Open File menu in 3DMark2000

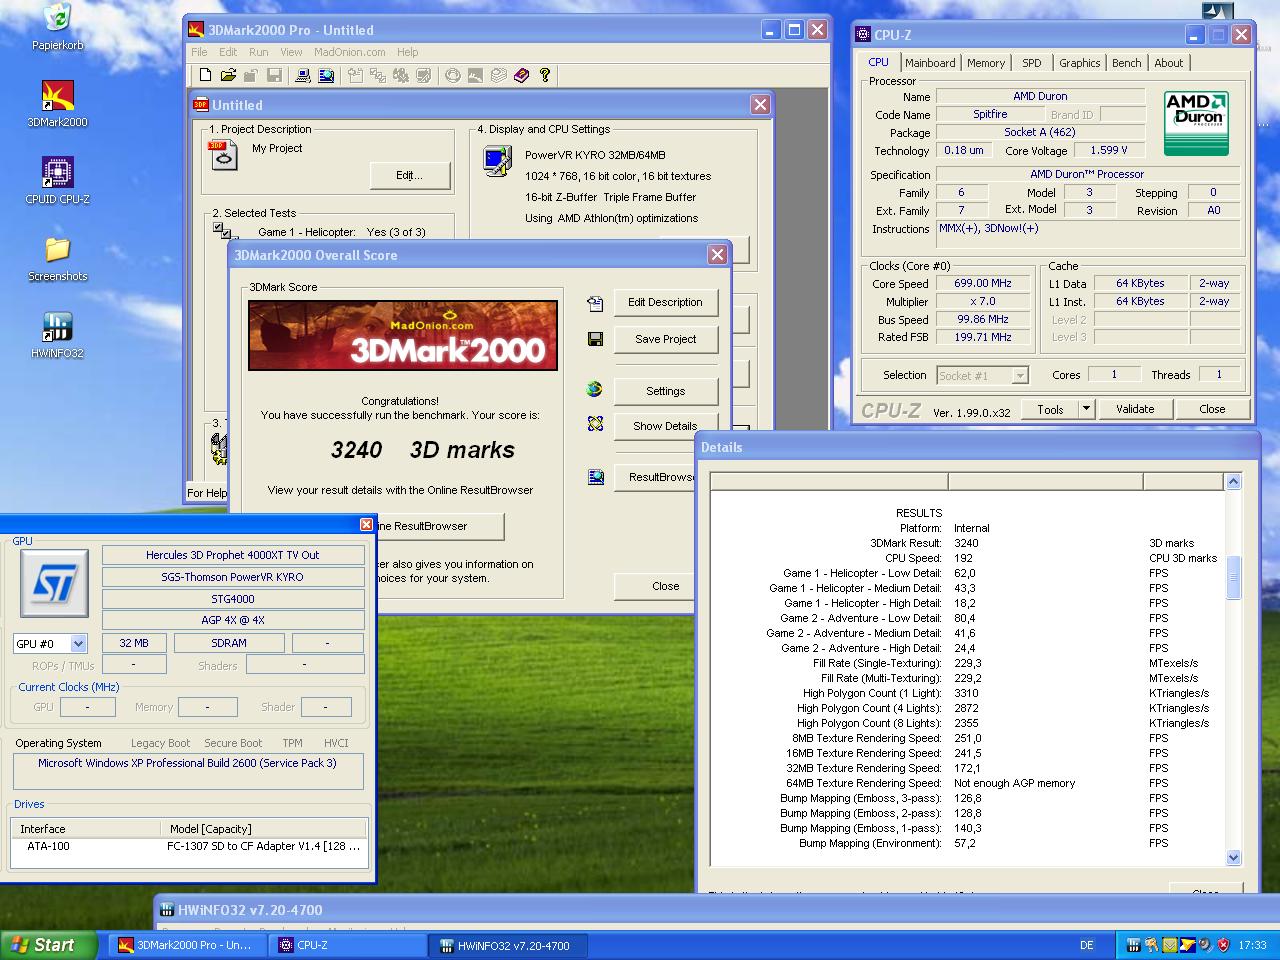point(199,52)
